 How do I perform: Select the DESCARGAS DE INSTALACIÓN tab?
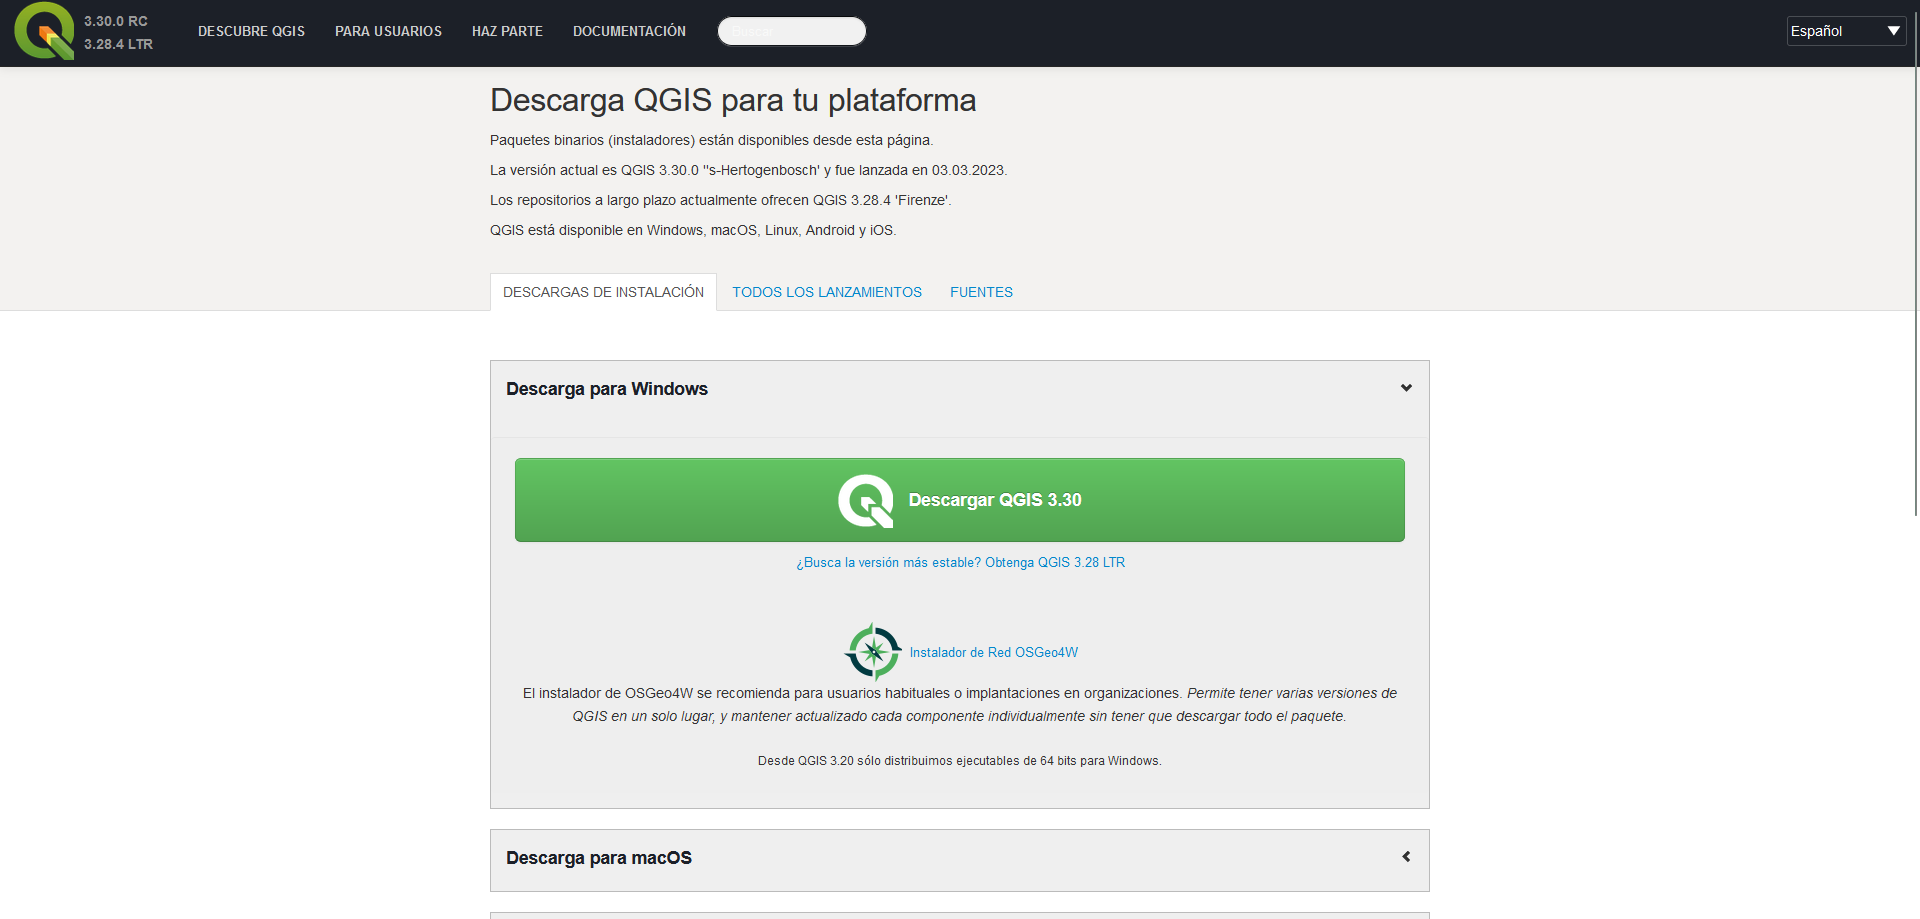pos(603,292)
